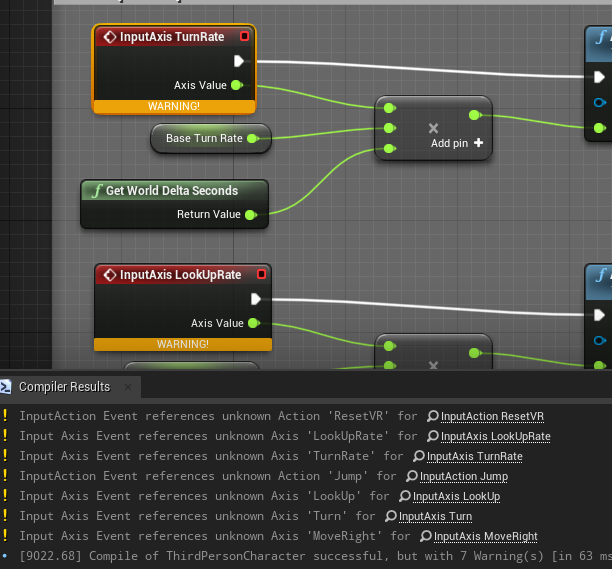The width and height of the screenshot is (612, 569).
Task: Select the Base Turn Rate variable node
Action: coord(211,138)
